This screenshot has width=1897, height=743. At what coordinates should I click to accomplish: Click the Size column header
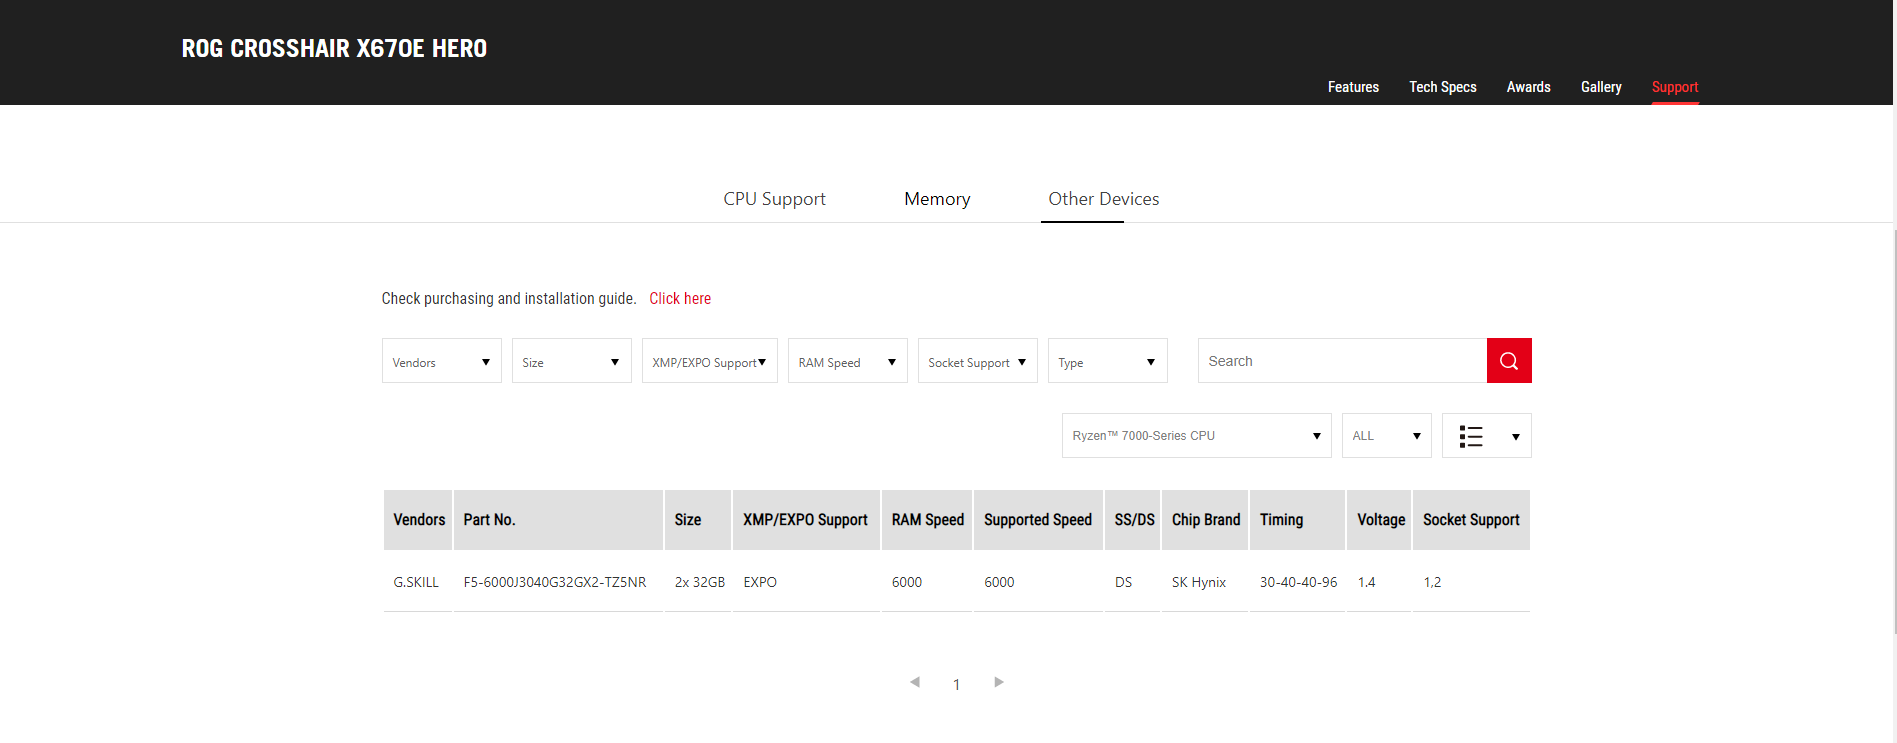click(x=698, y=520)
